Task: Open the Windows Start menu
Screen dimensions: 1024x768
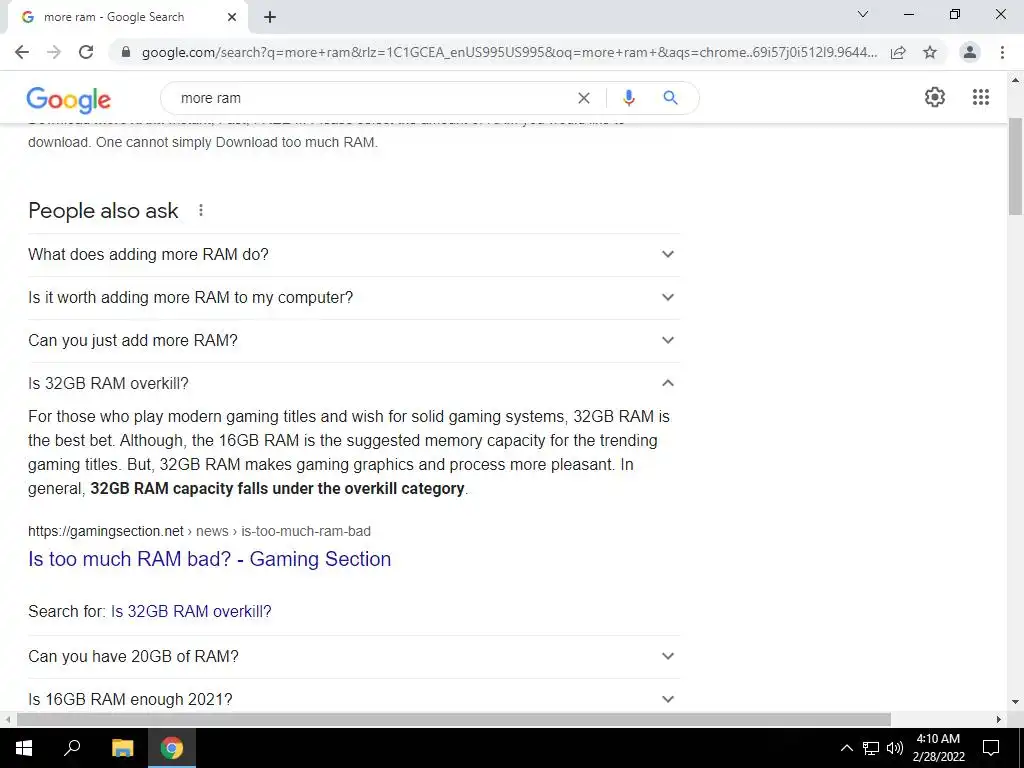Action: [24, 748]
